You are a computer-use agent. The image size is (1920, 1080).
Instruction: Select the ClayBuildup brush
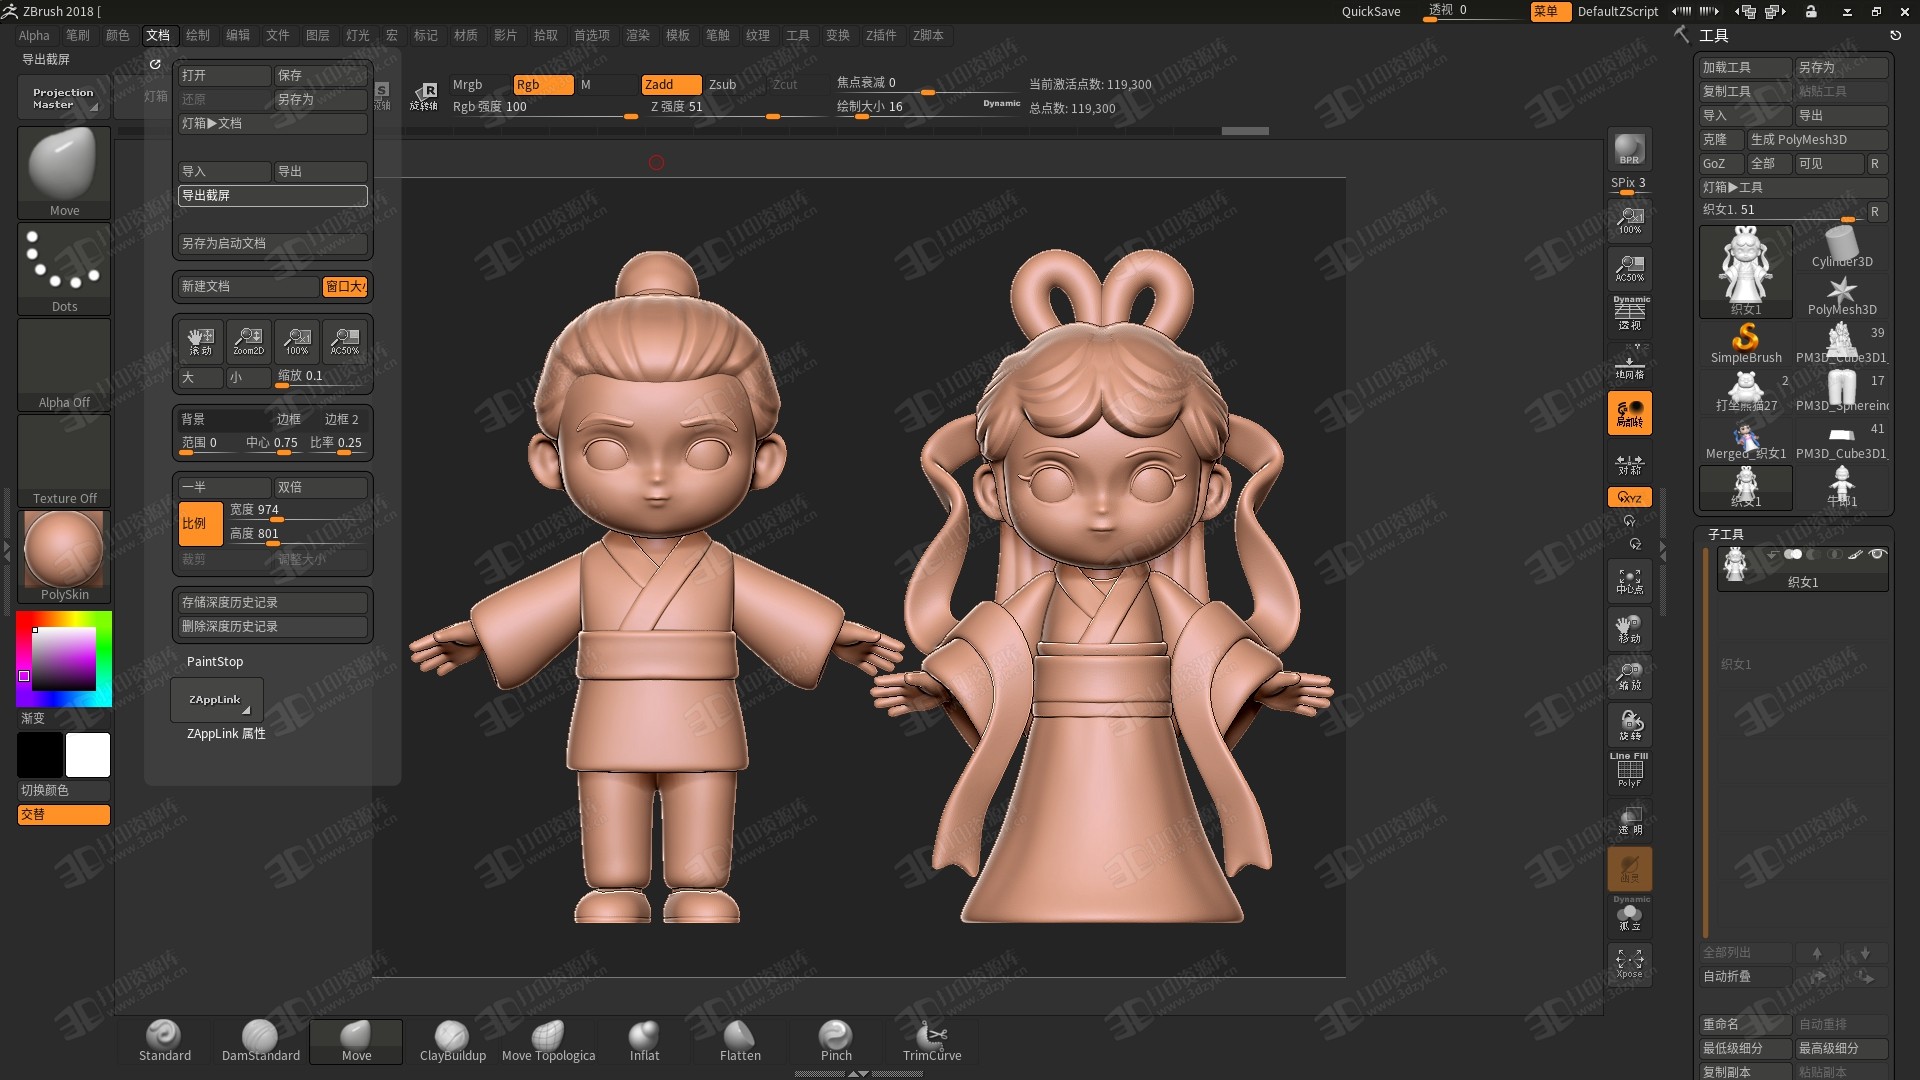(x=452, y=1041)
